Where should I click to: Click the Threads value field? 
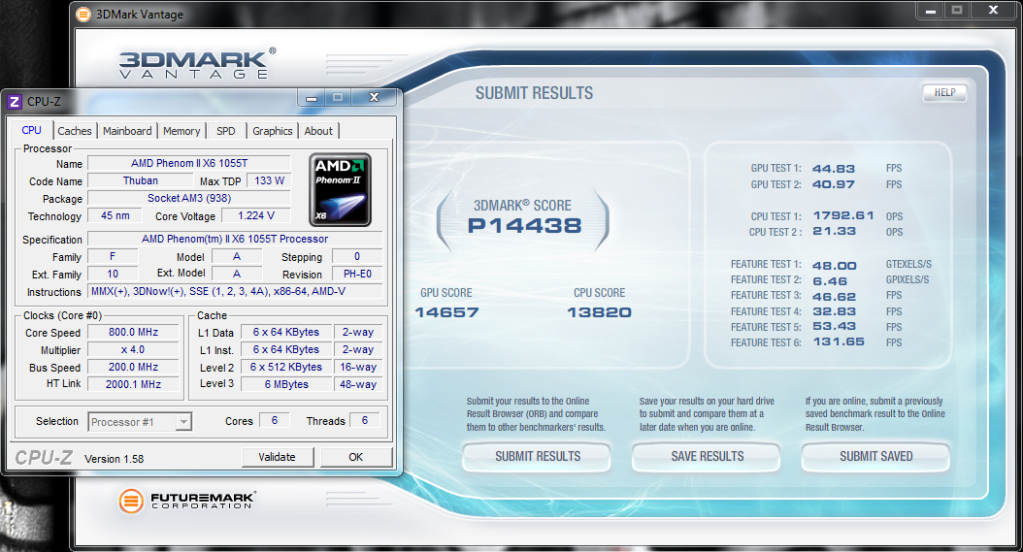pos(365,421)
